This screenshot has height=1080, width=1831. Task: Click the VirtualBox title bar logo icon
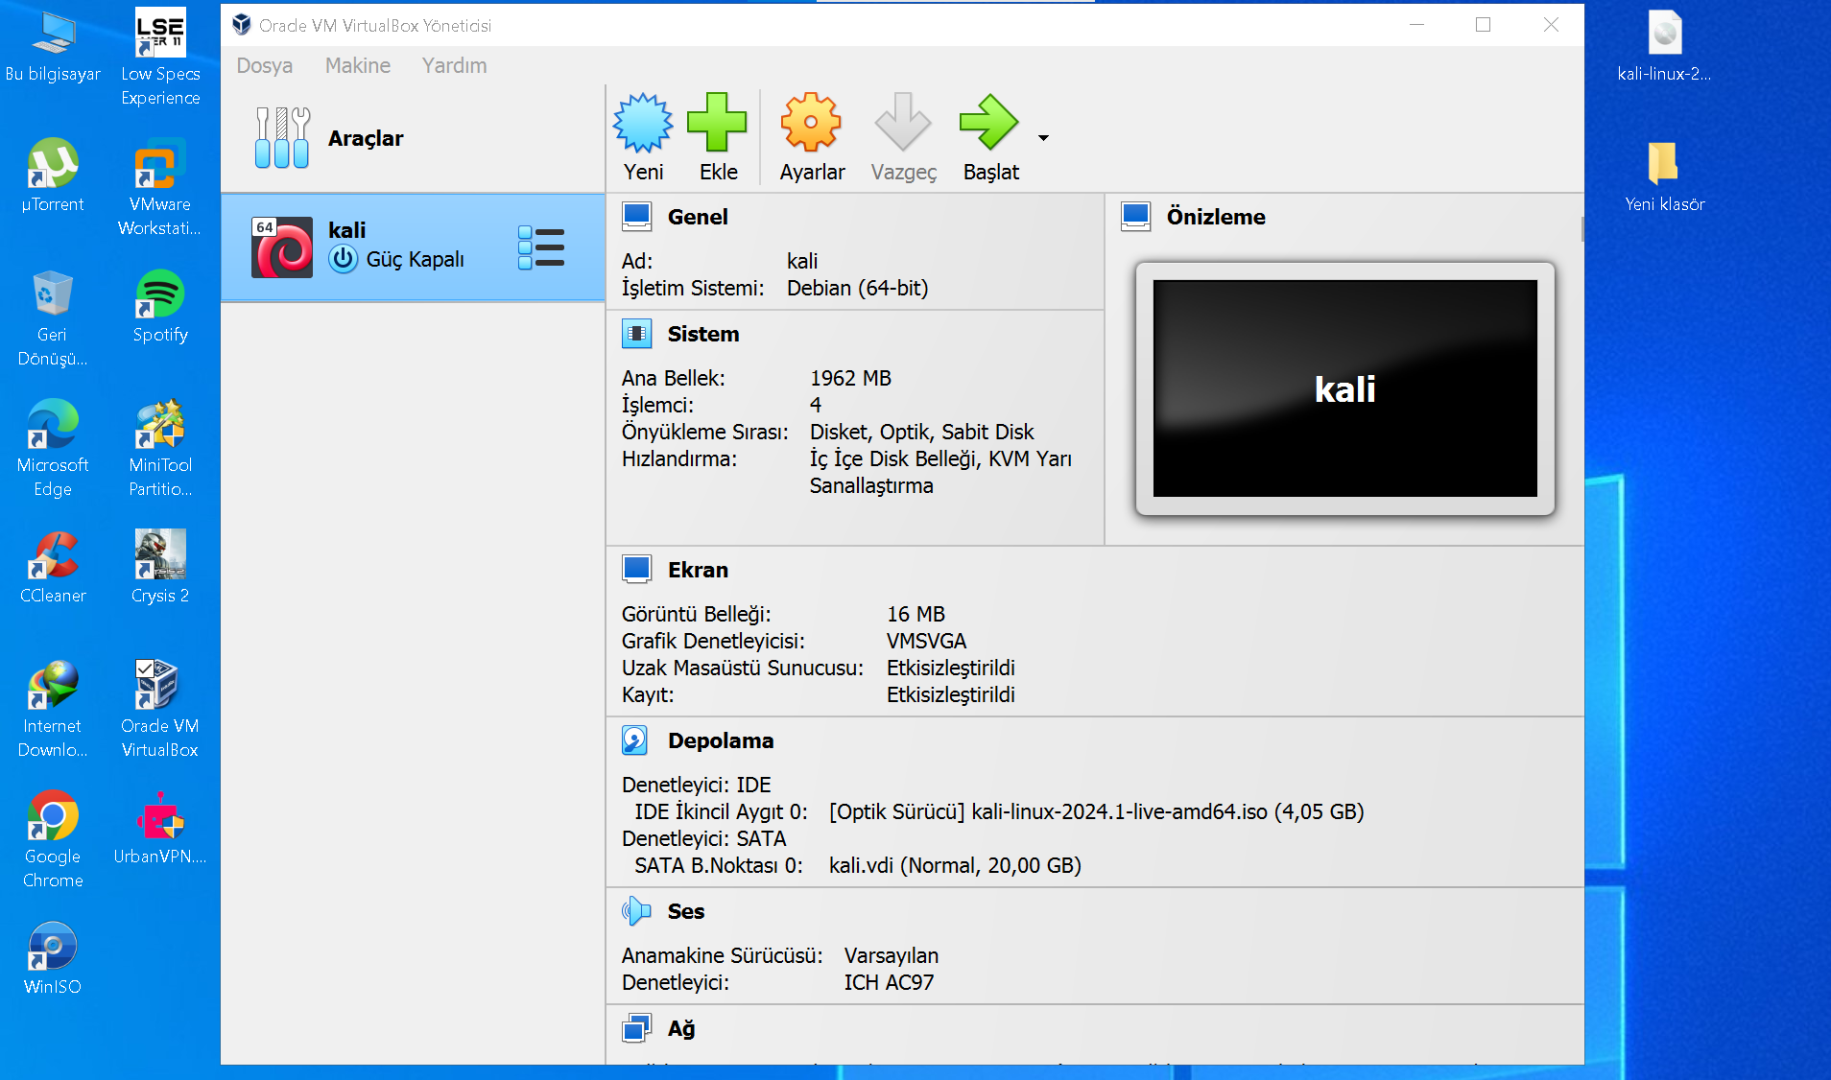(241, 25)
